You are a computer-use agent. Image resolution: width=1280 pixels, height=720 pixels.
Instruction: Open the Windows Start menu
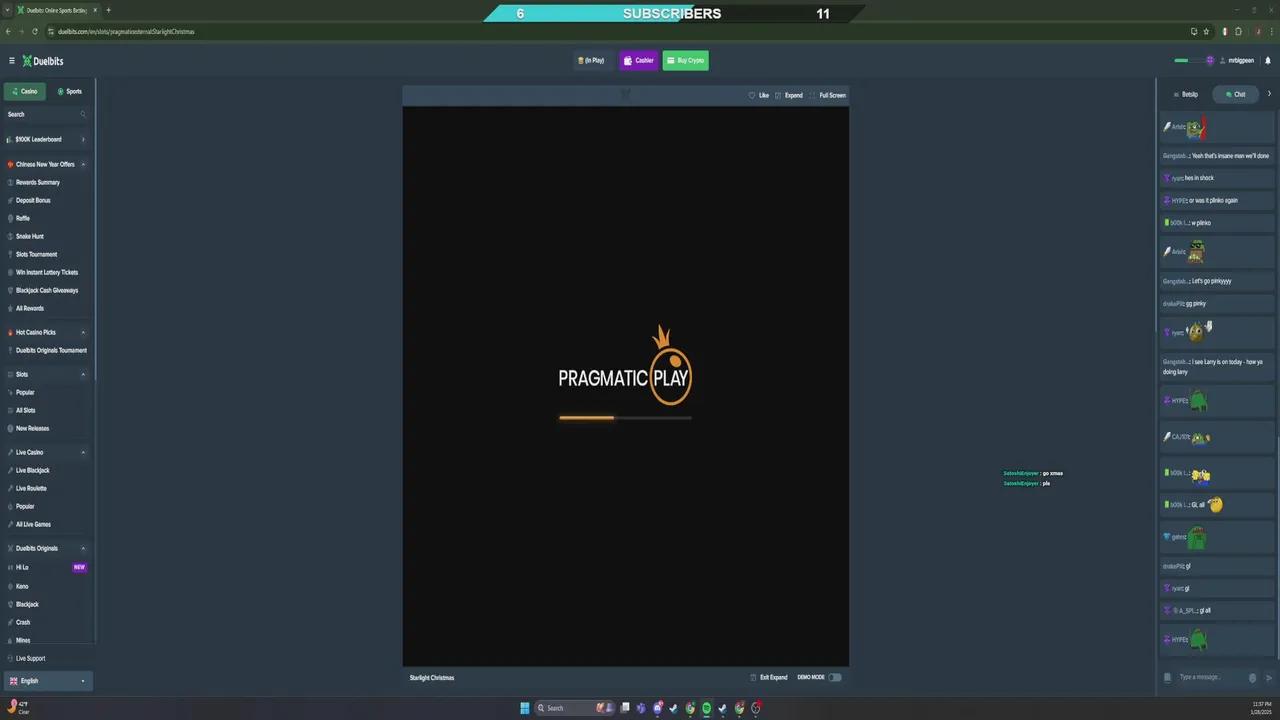tap(524, 708)
